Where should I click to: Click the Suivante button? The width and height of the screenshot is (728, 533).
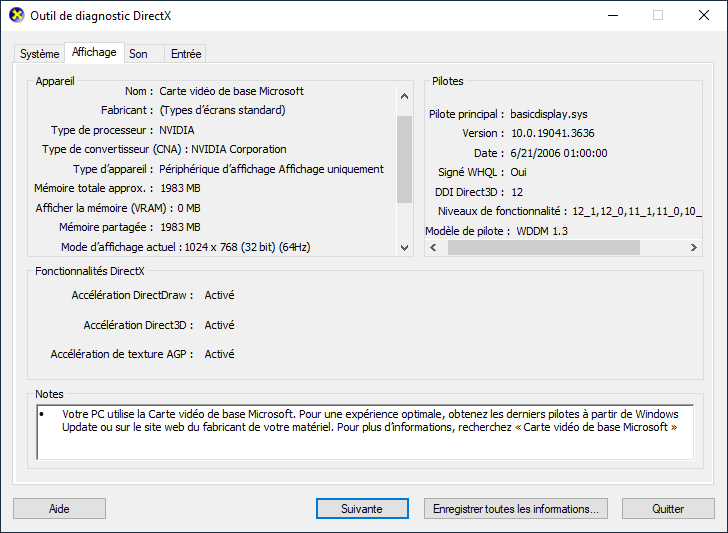pyautogui.click(x=362, y=508)
